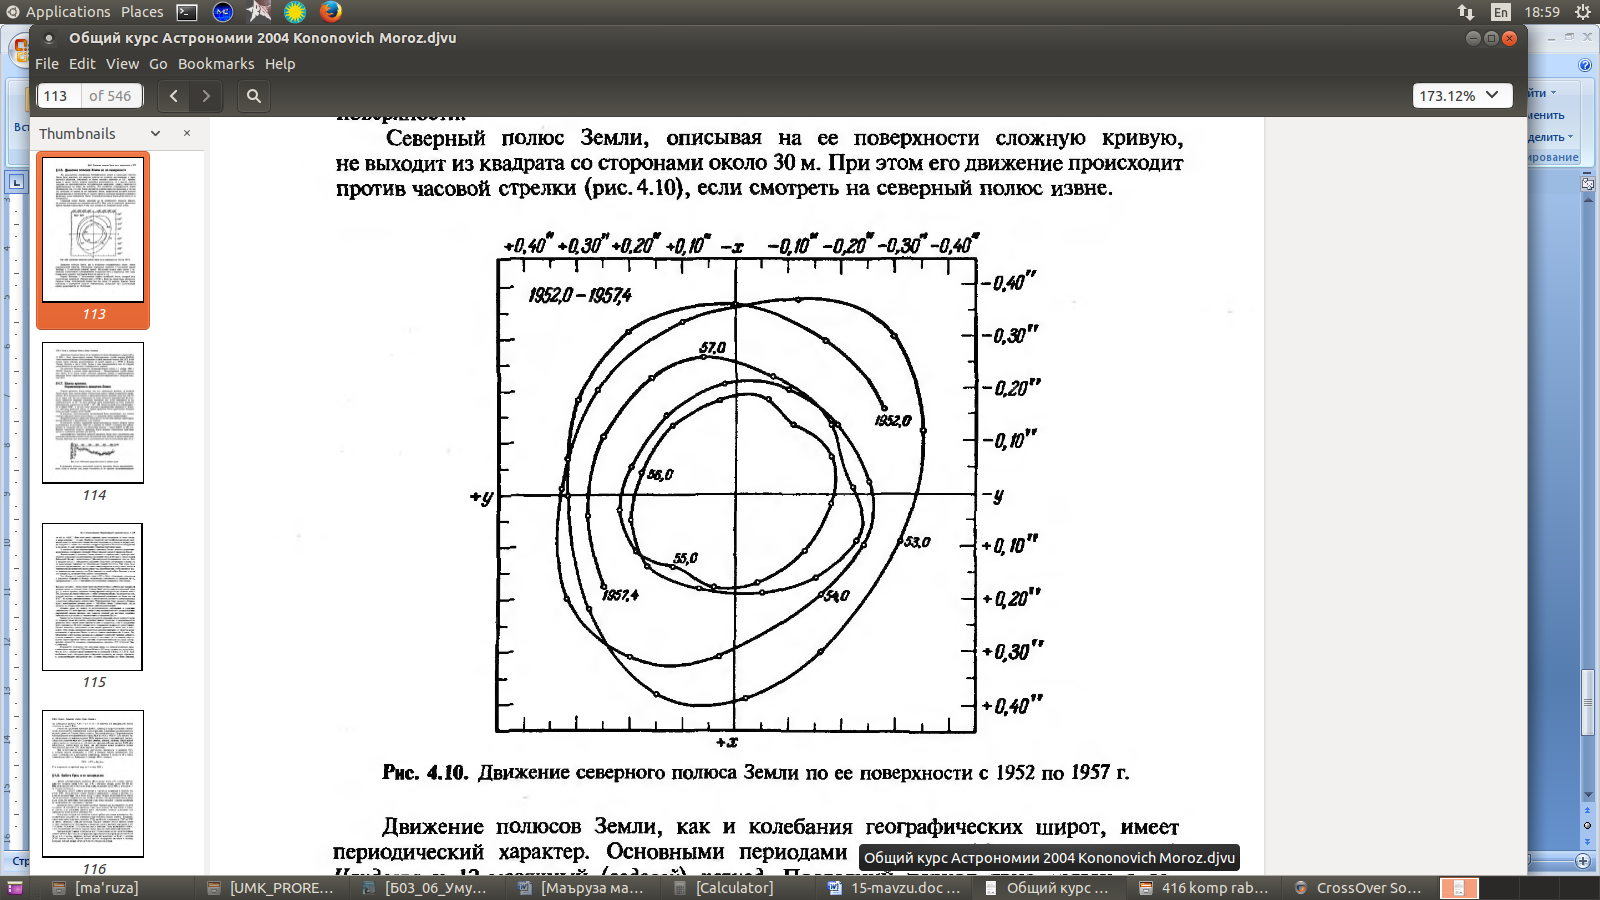
Task: Select page 115 thumbnail
Action: (93, 597)
